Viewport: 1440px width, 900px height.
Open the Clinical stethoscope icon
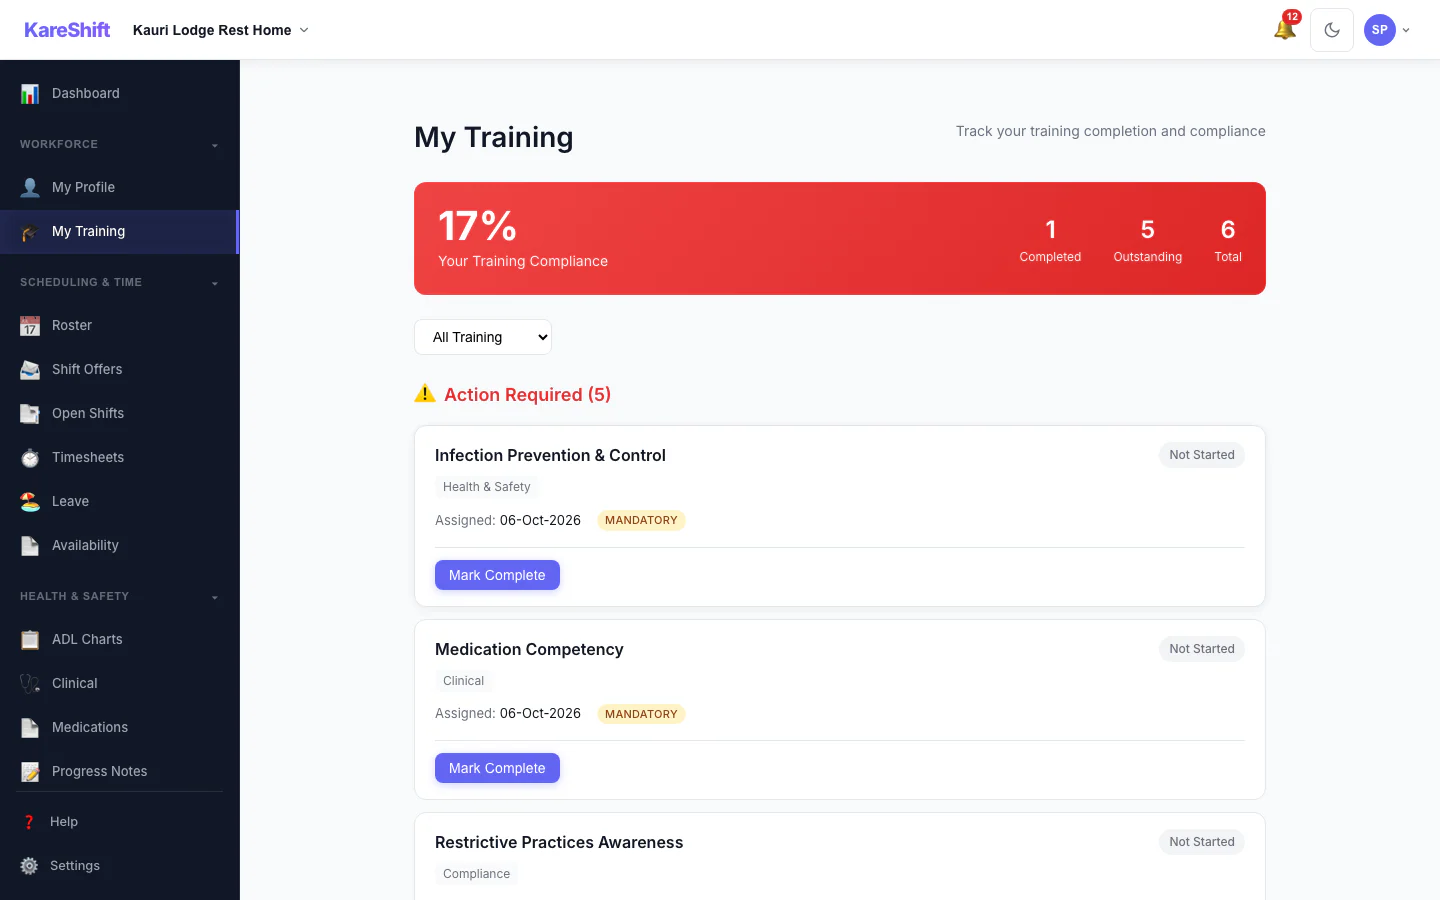[x=30, y=684]
